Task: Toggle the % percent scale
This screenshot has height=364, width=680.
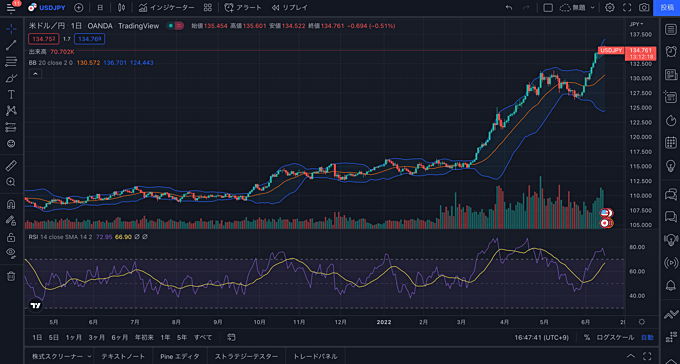Action: [x=587, y=338]
